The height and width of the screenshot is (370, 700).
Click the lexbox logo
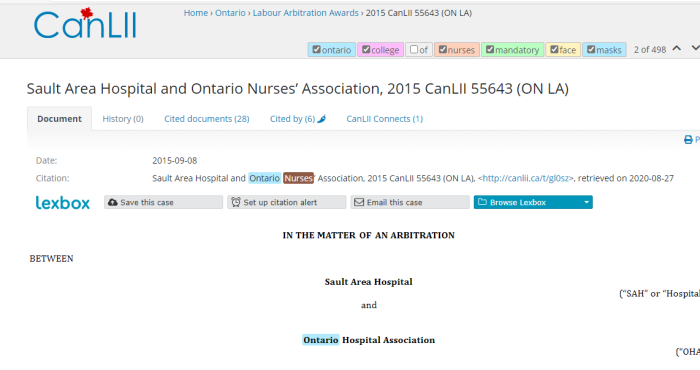pyautogui.click(x=62, y=203)
